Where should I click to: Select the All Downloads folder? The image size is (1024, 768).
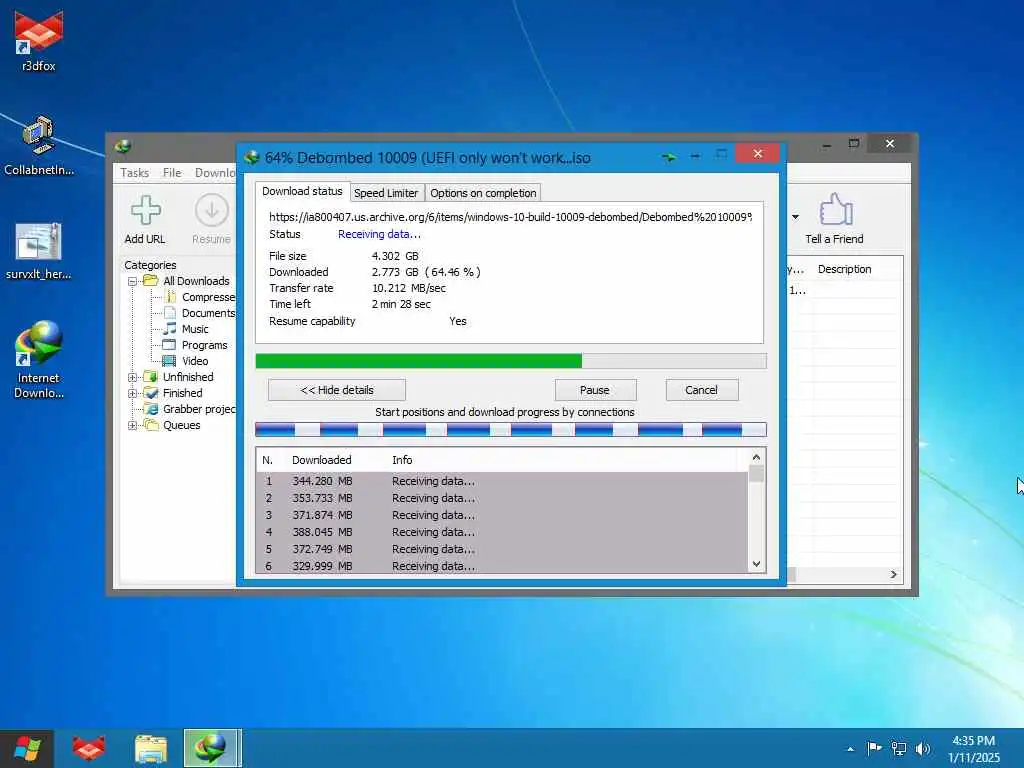196,281
